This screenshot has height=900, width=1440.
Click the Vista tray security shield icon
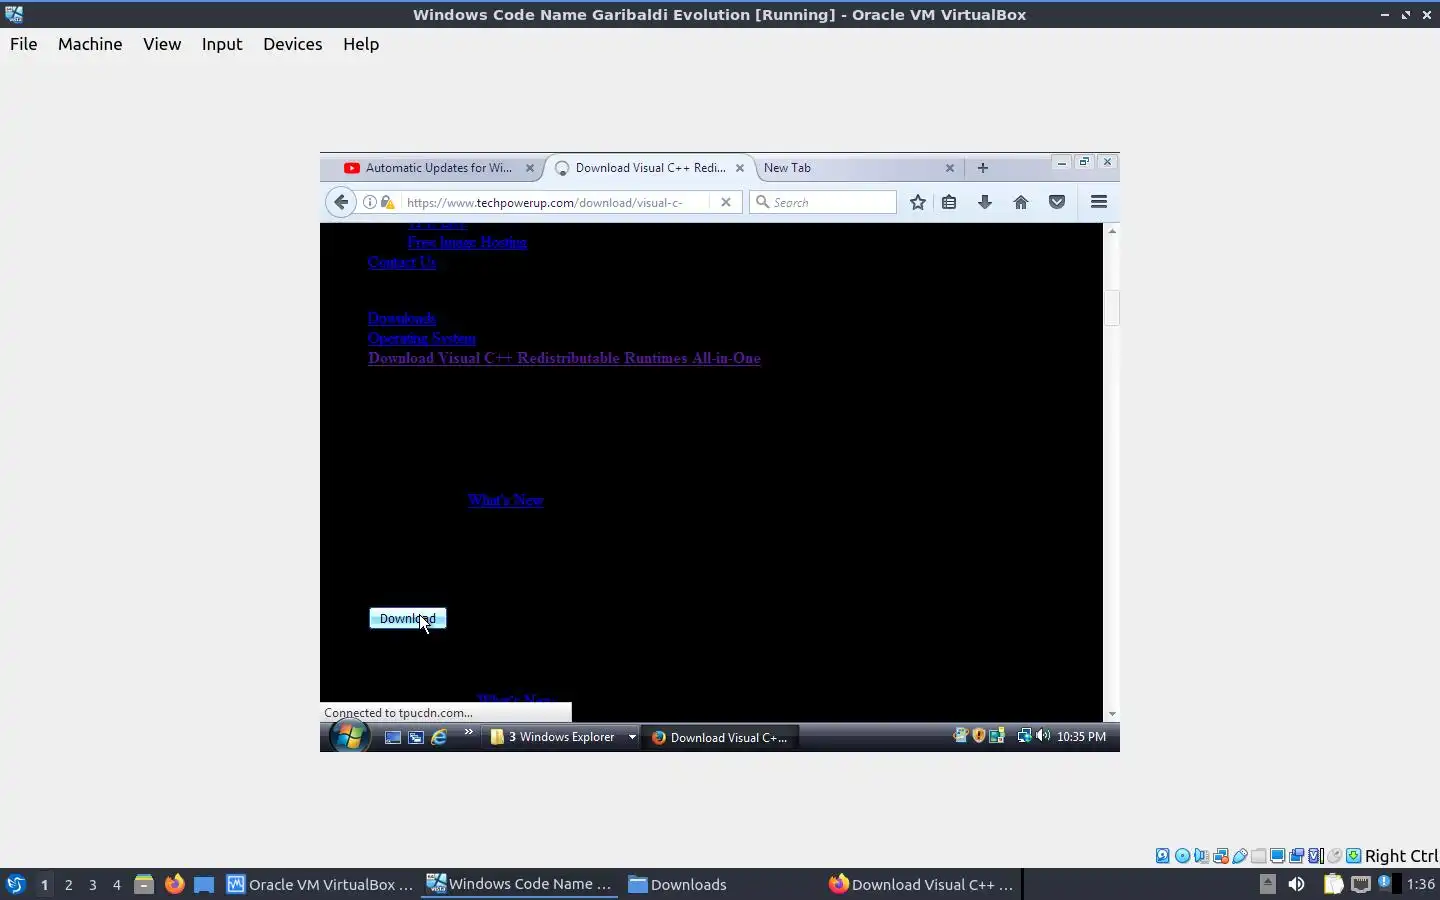979,736
